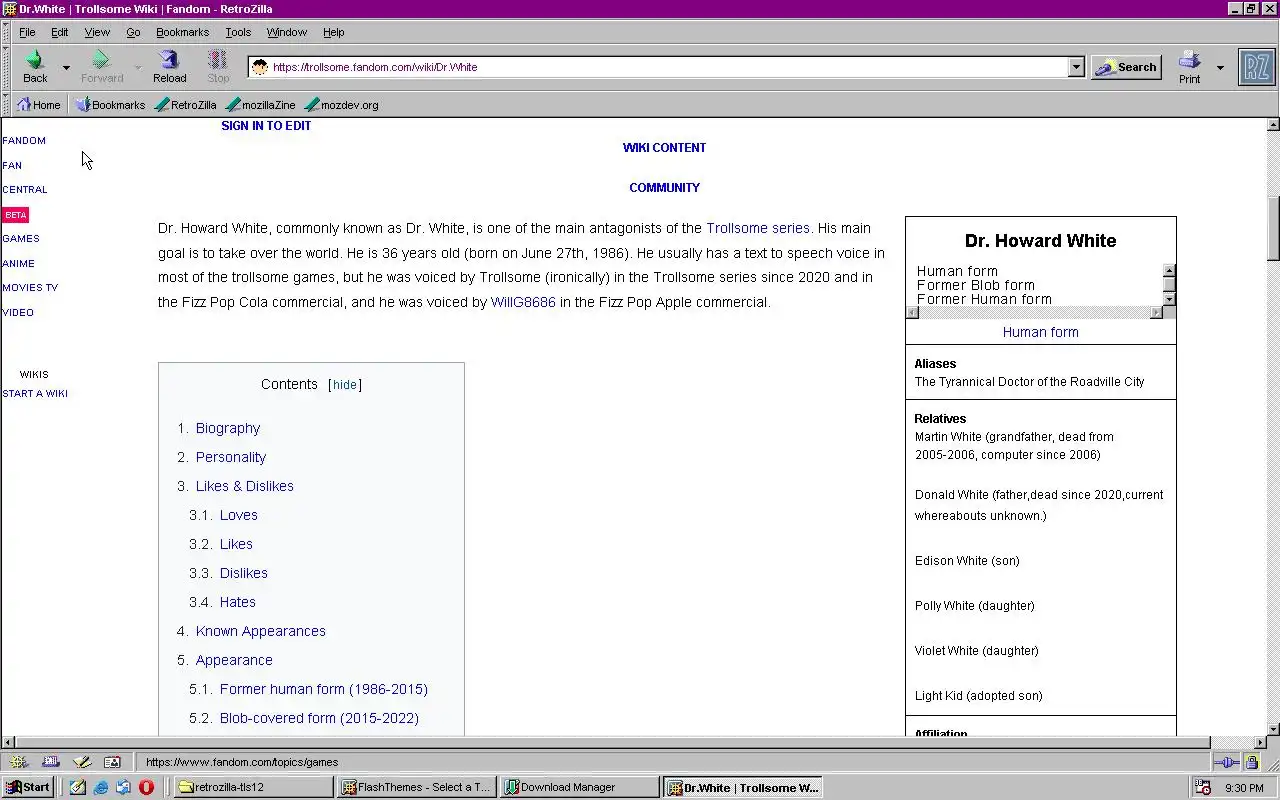Click the system tray icon beside the clock
Screen dimensions: 1280x800
1204,788
